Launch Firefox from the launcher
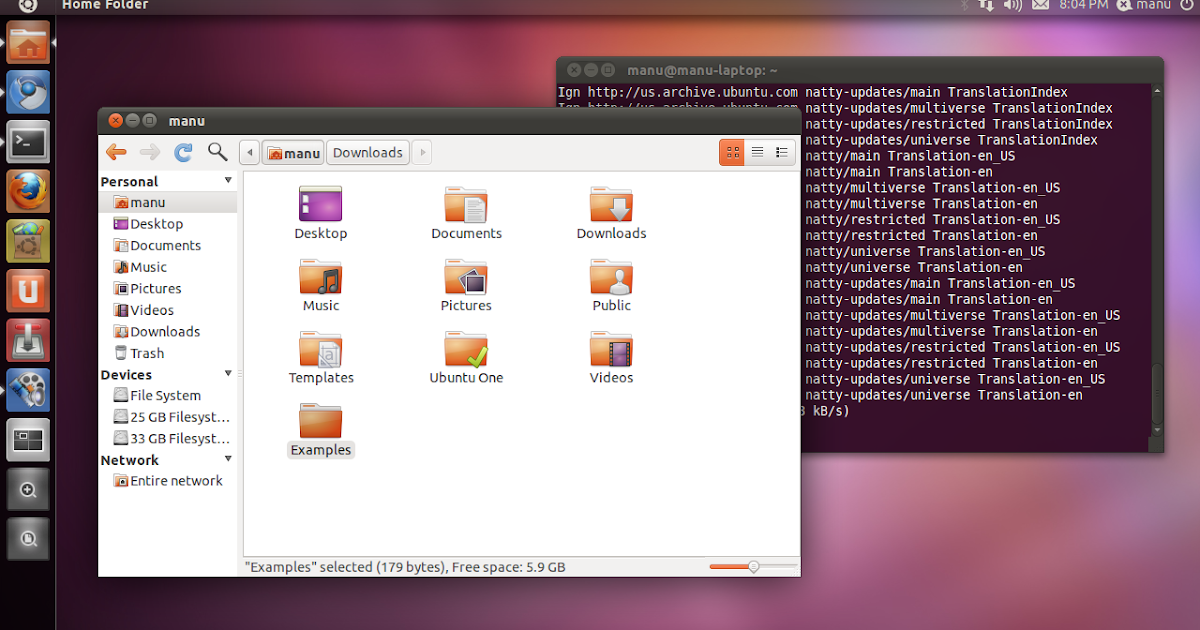 click(x=28, y=191)
